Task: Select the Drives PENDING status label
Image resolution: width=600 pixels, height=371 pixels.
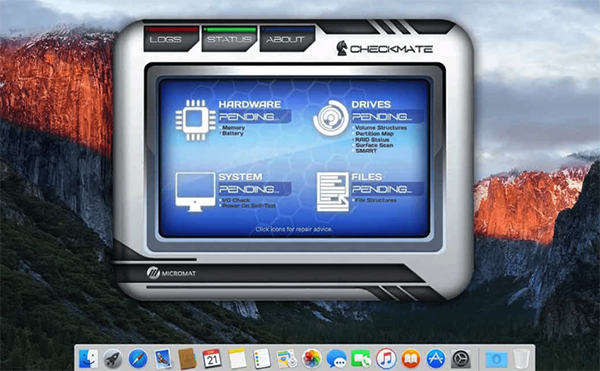Action: point(388,117)
